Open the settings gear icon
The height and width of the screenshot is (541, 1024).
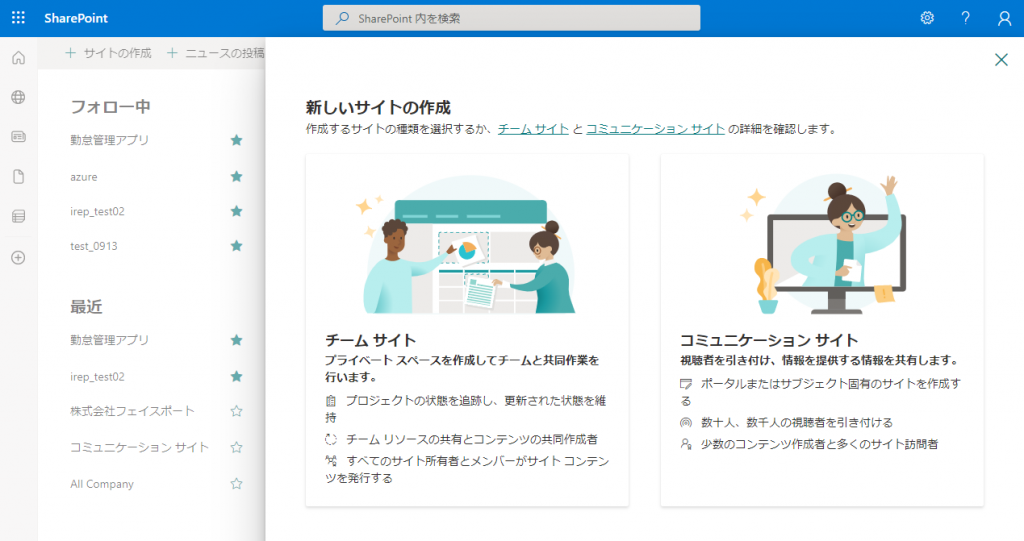(x=927, y=18)
